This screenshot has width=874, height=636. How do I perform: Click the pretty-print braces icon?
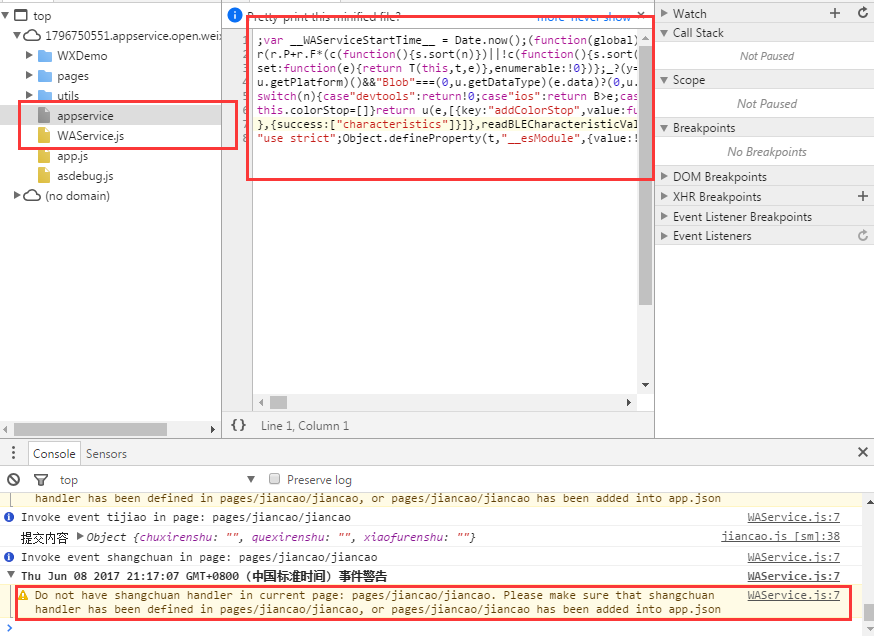tap(238, 425)
